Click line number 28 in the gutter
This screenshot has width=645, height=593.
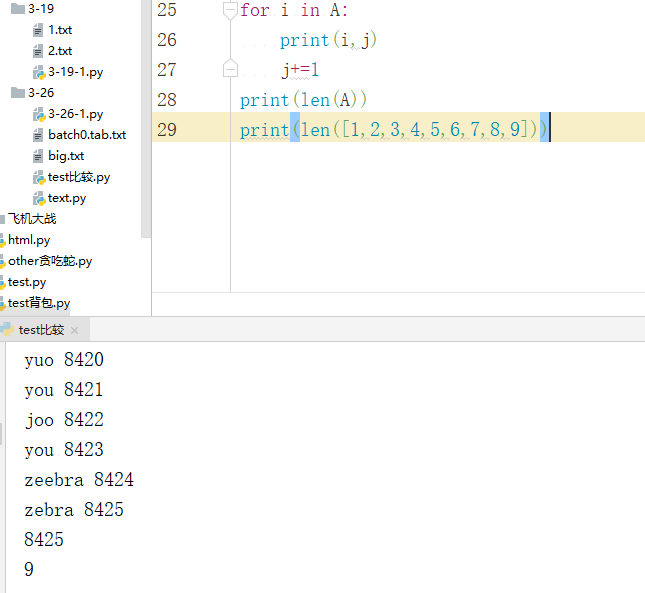point(167,100)
